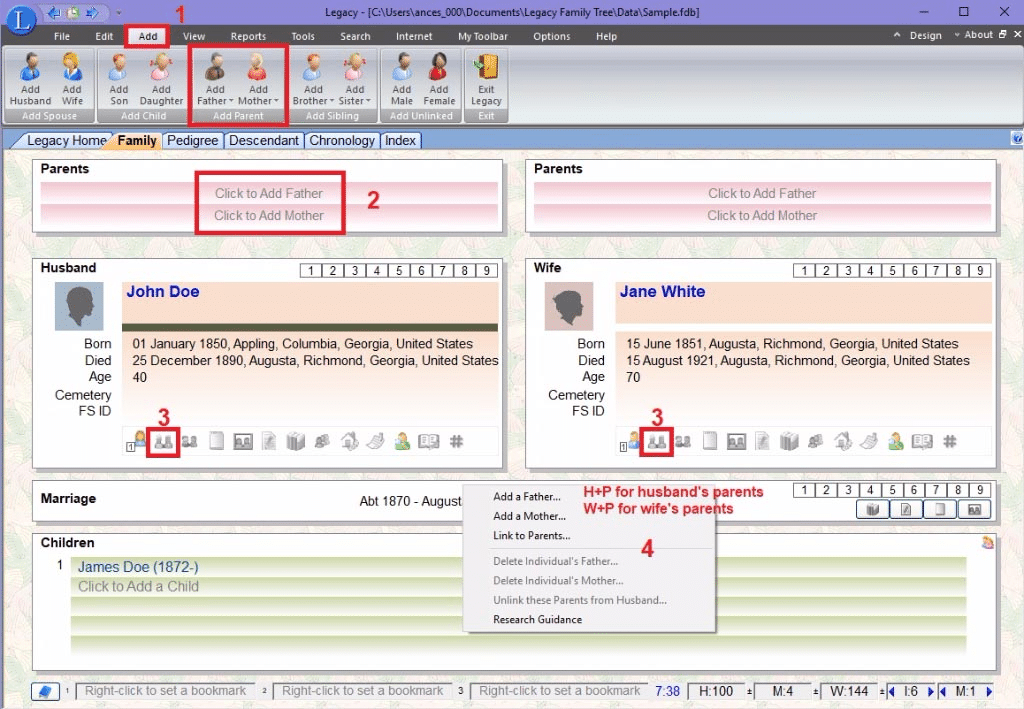Click the children settings icon beside Children

point(987,542)
